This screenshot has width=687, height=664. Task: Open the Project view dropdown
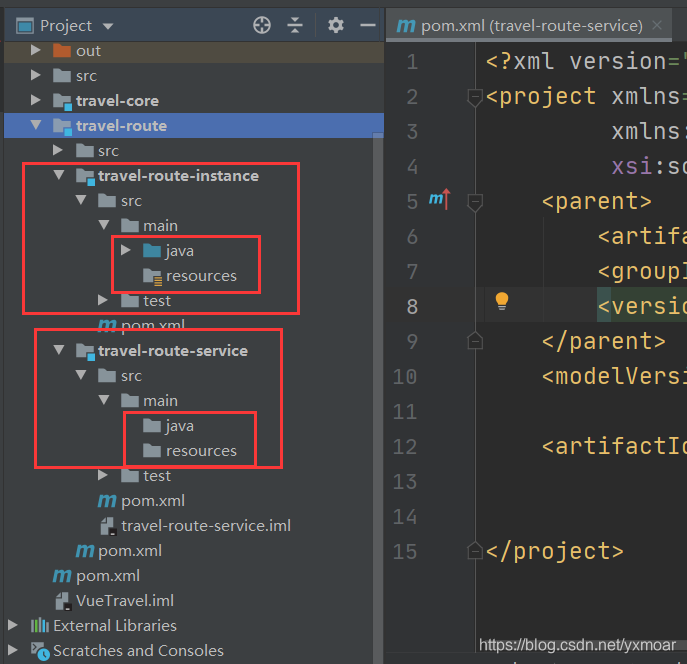108,26
